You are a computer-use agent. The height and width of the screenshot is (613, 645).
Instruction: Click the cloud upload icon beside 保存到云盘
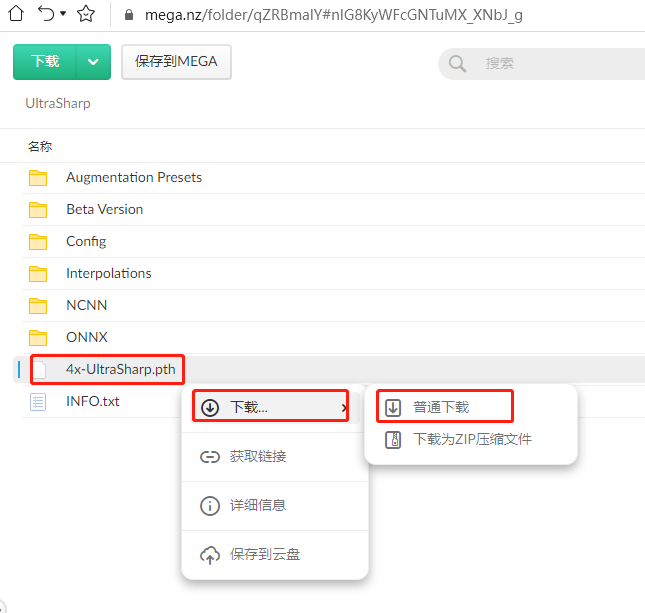pyautogui.click(x=210, y=555)
